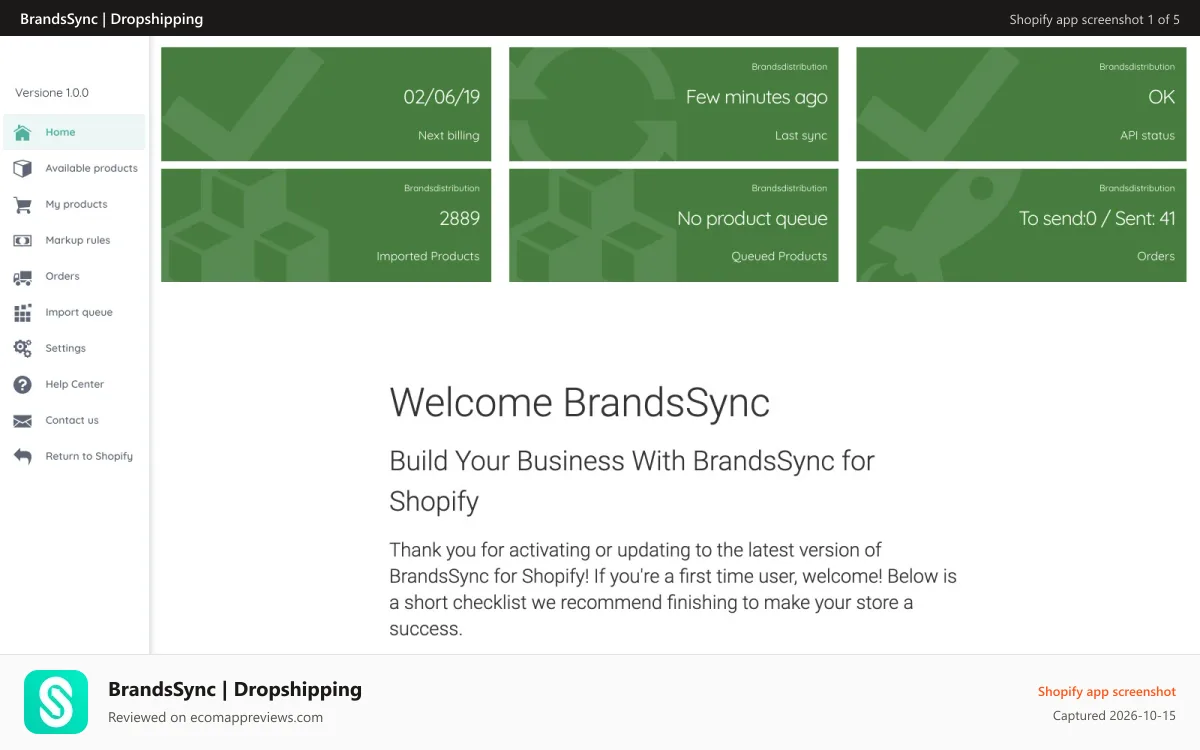Click the BrandsSync app logo icon
This screenshot has width=1200, height=750.
[x=56, y=702]
